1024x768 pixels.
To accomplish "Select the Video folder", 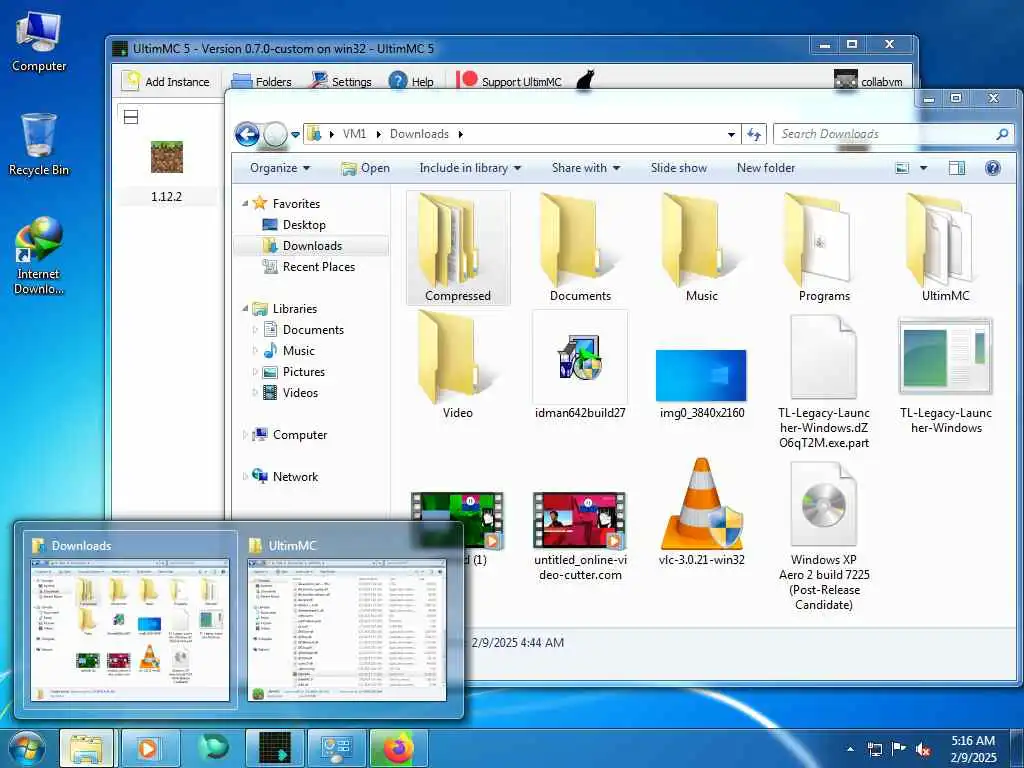I will pos(457,365).
